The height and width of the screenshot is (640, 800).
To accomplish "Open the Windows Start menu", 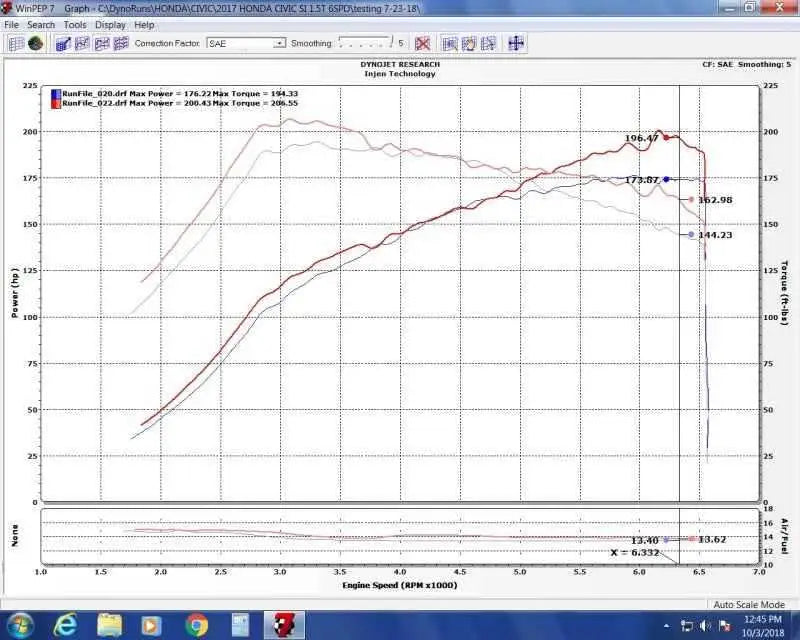I will pyautogui.click(x=20, y=625).
